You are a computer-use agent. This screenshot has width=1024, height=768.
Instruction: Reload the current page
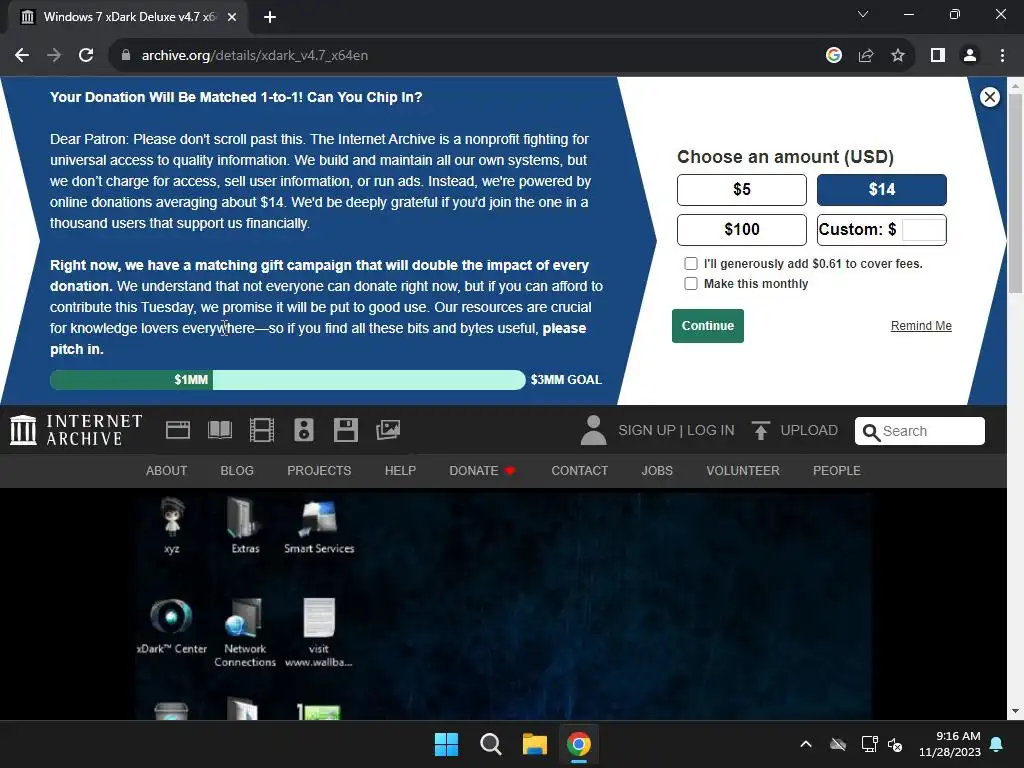click(86, 56)
